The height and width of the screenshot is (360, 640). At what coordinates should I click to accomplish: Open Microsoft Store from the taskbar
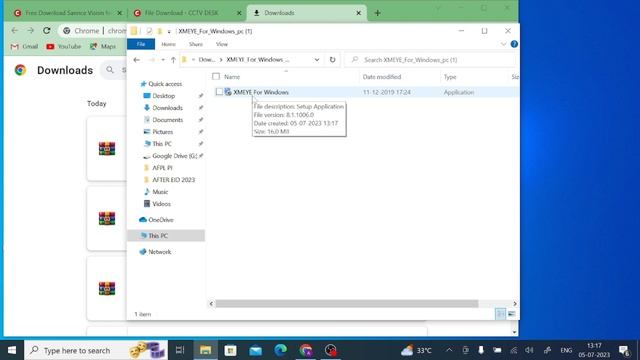(x=231, y=350)
